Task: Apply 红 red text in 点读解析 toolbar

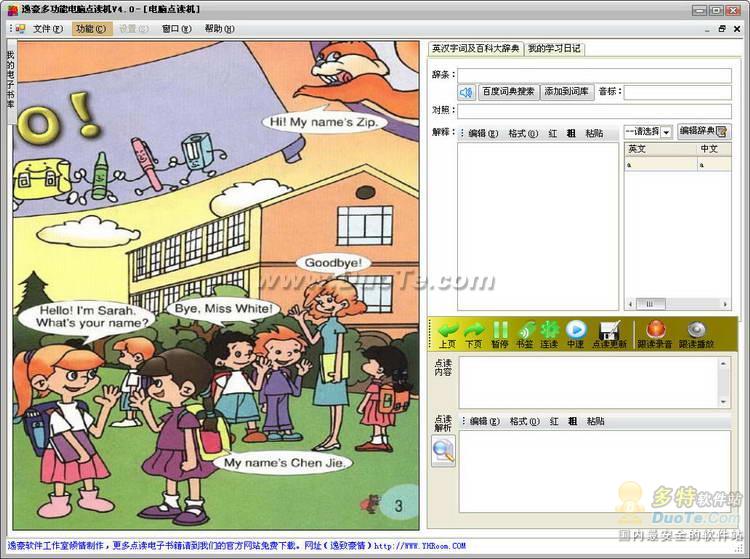Action: coord(554,421)
